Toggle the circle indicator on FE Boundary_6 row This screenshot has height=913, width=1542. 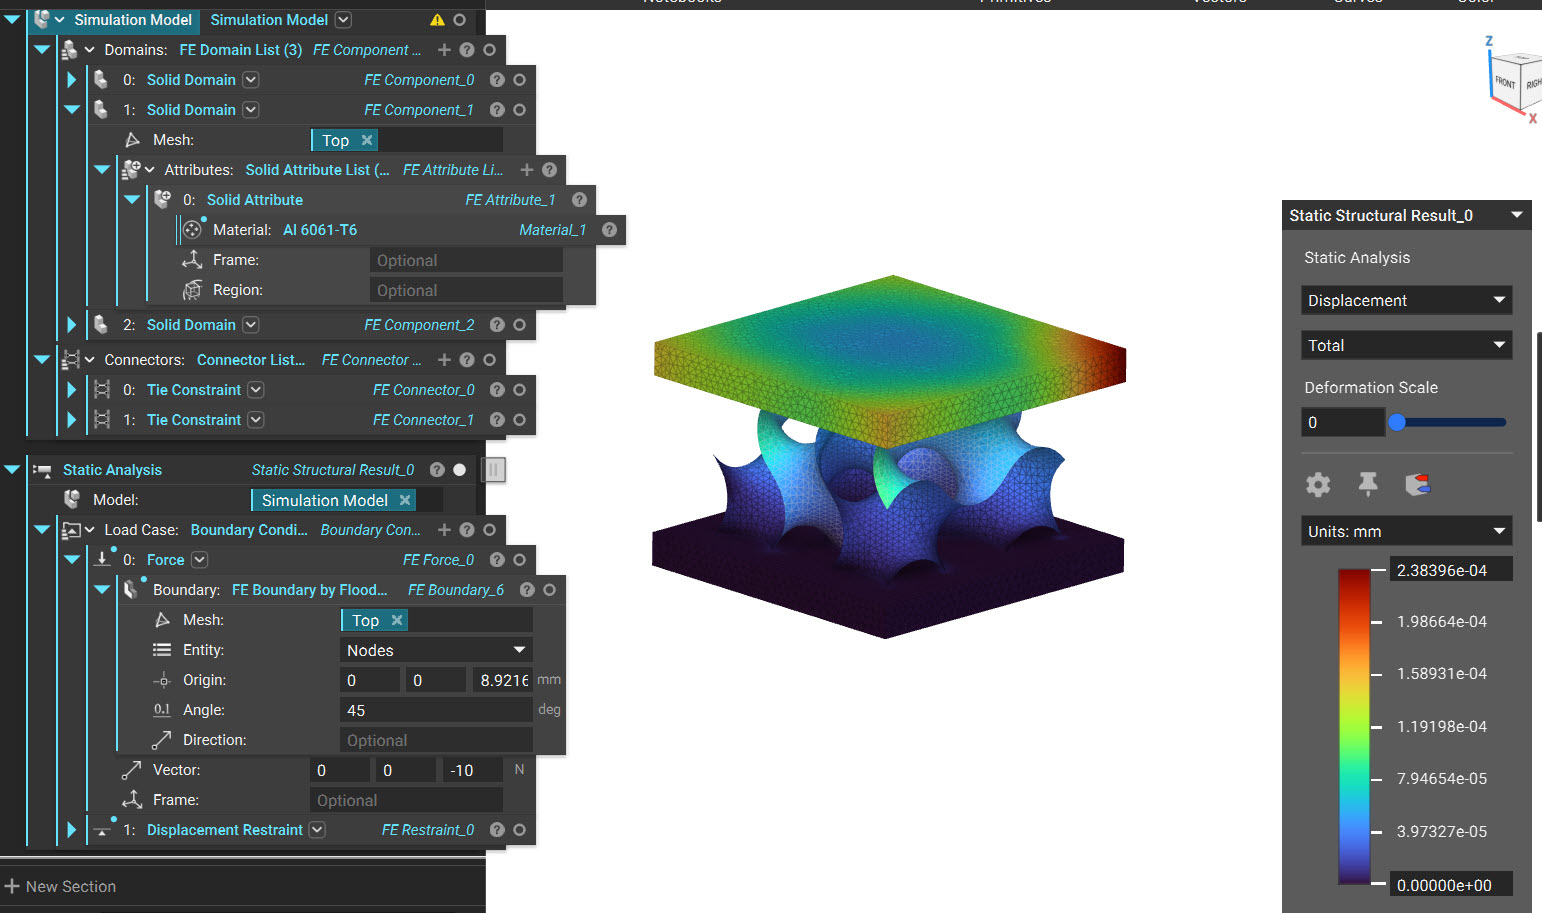(x=548, y=589)
